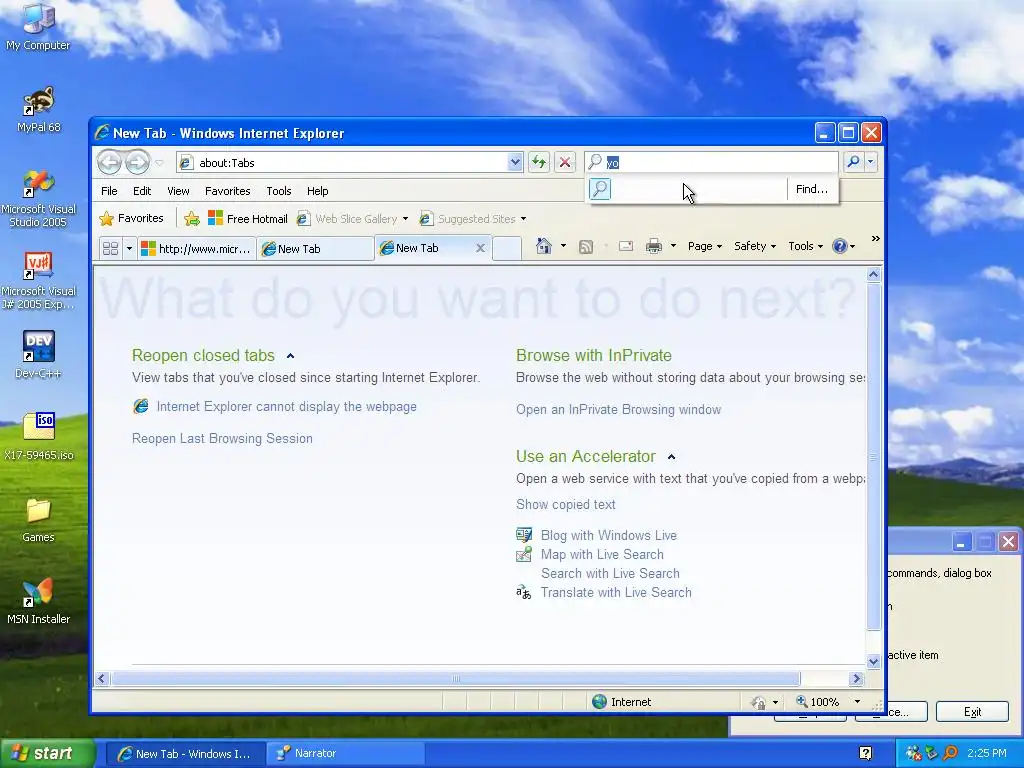1024x768 pixels.
Task: Click the search magnifier button
Action: 853,162
